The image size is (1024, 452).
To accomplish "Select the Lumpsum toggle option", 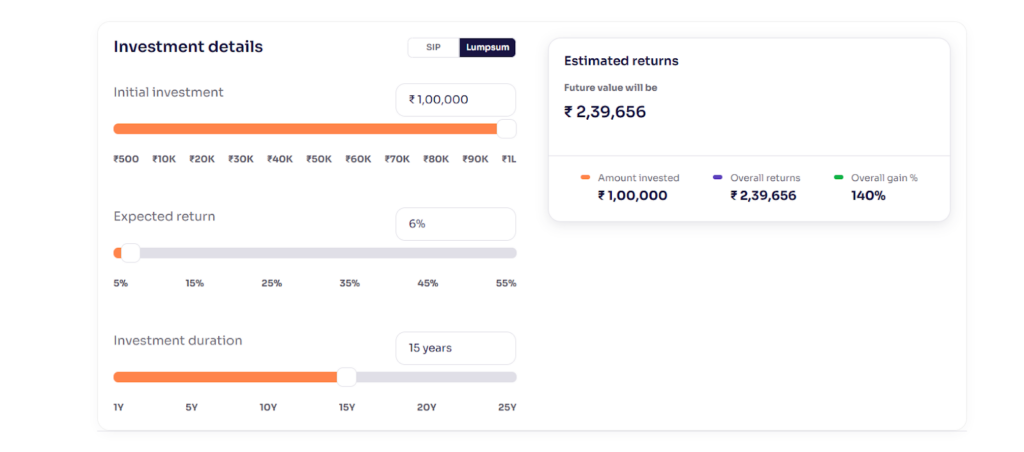I will point(487,47).
